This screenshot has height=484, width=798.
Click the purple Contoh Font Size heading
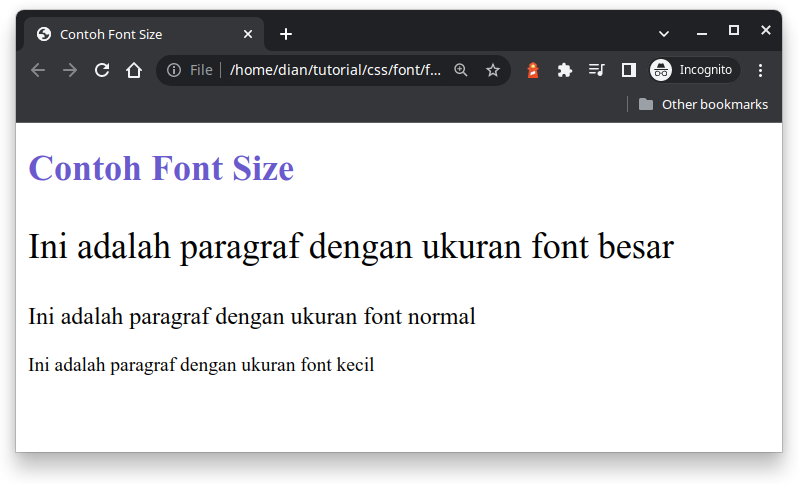(161, 168)
